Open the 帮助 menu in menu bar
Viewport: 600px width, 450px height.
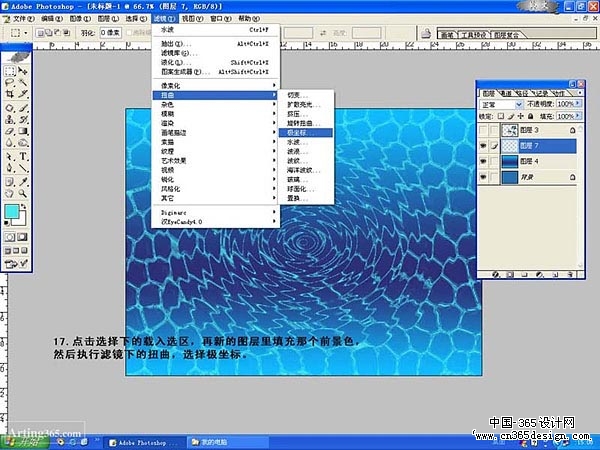coord(248,18)
